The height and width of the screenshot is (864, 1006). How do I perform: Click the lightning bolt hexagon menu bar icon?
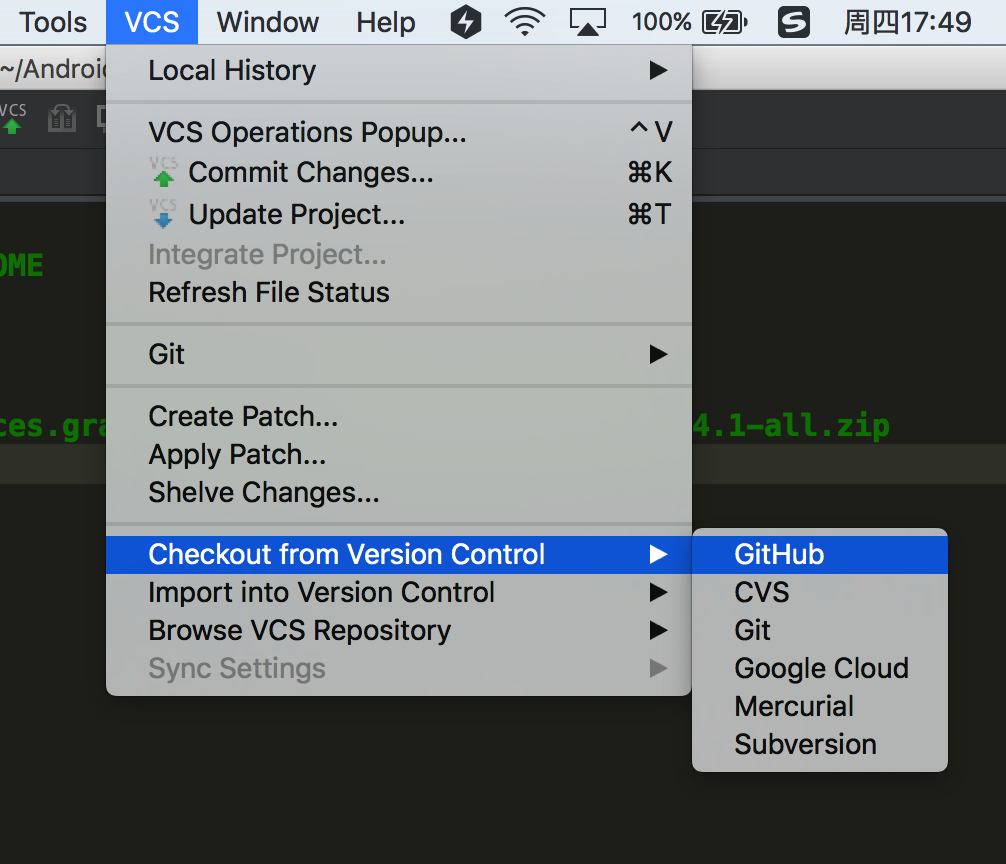click(466, 22)
